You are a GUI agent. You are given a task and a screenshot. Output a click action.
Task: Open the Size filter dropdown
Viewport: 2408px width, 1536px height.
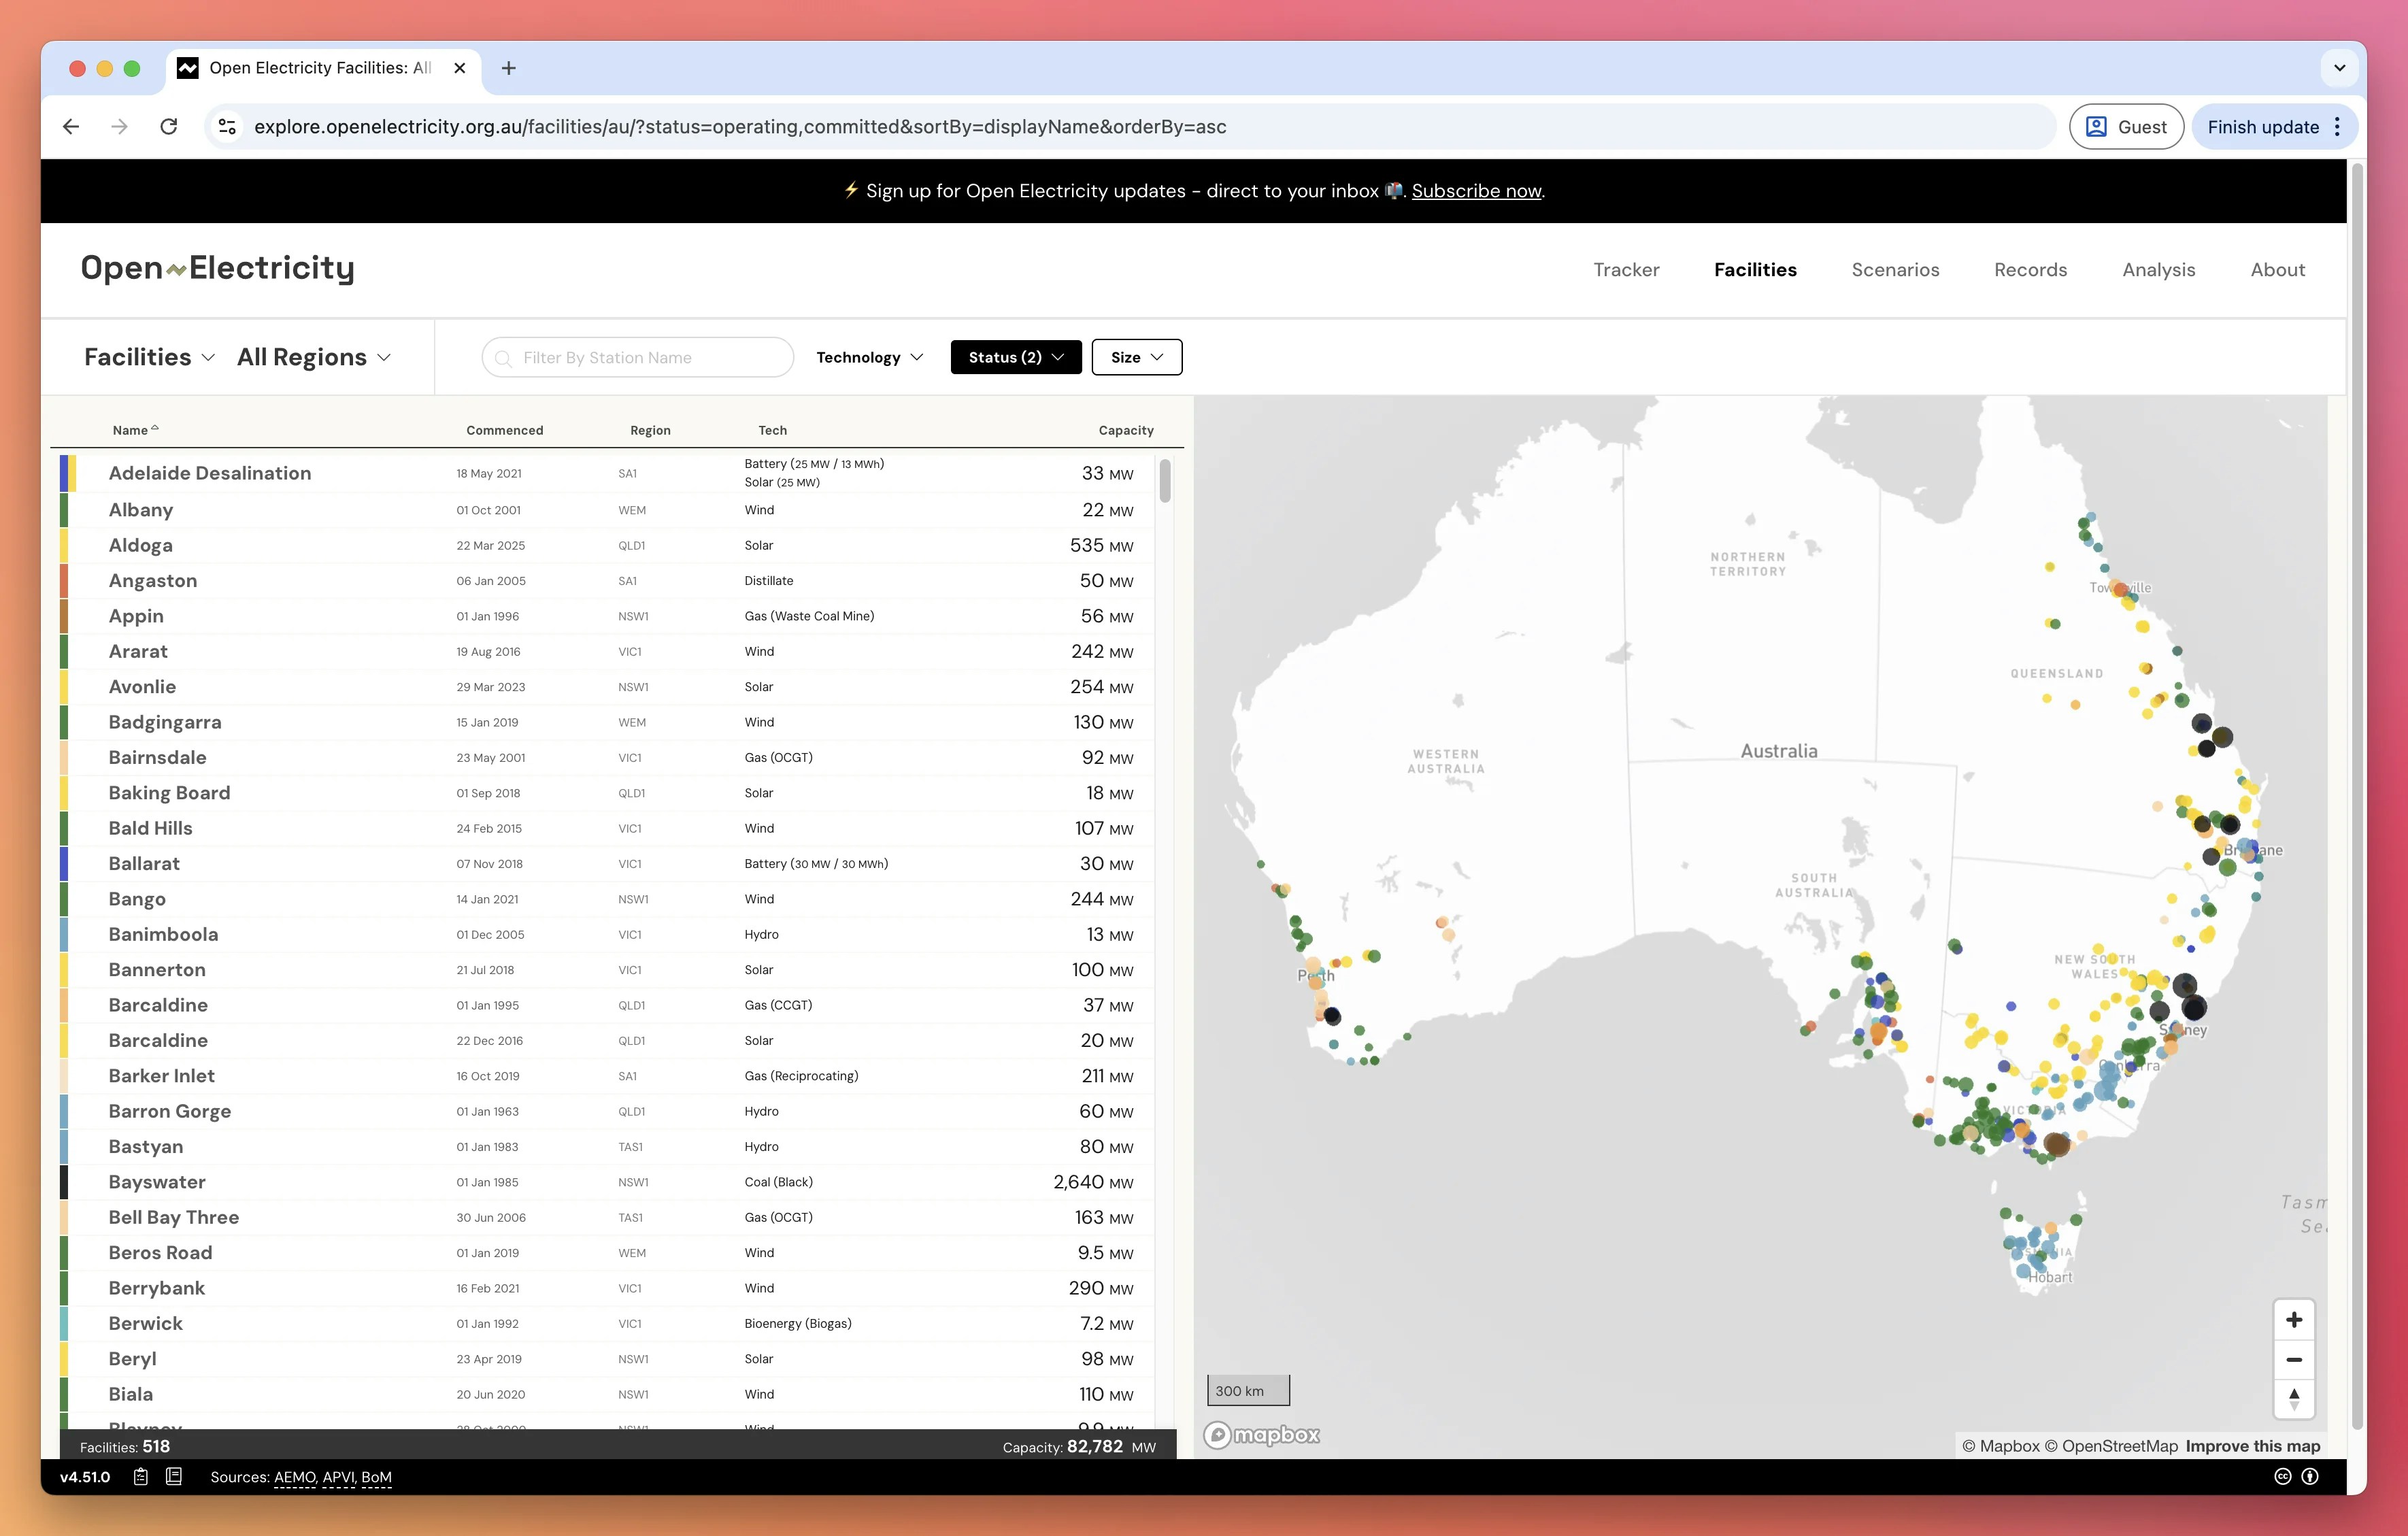pos(1136,357)
